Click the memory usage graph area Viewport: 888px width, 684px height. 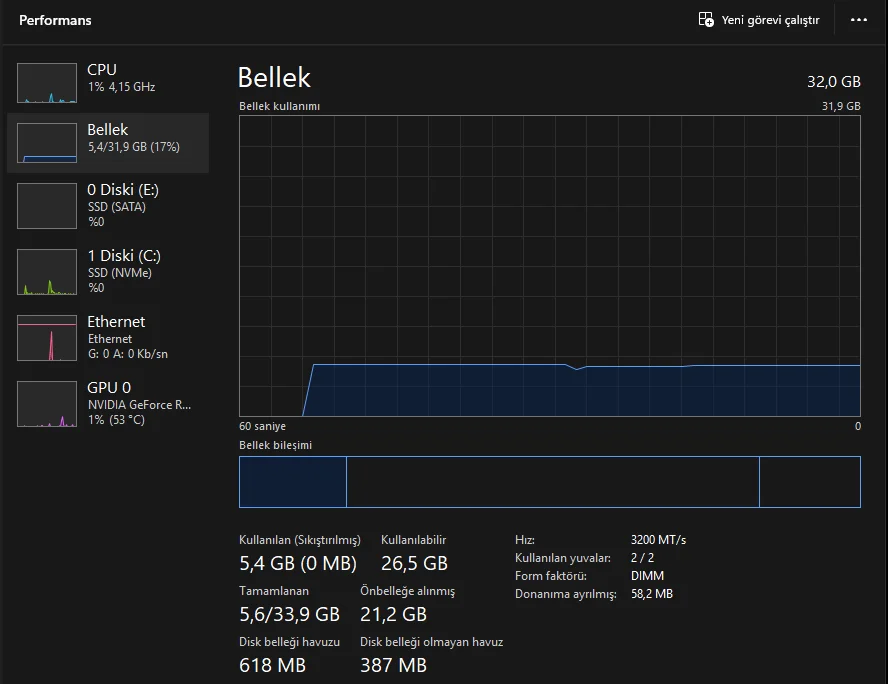(x=550, y=266)
